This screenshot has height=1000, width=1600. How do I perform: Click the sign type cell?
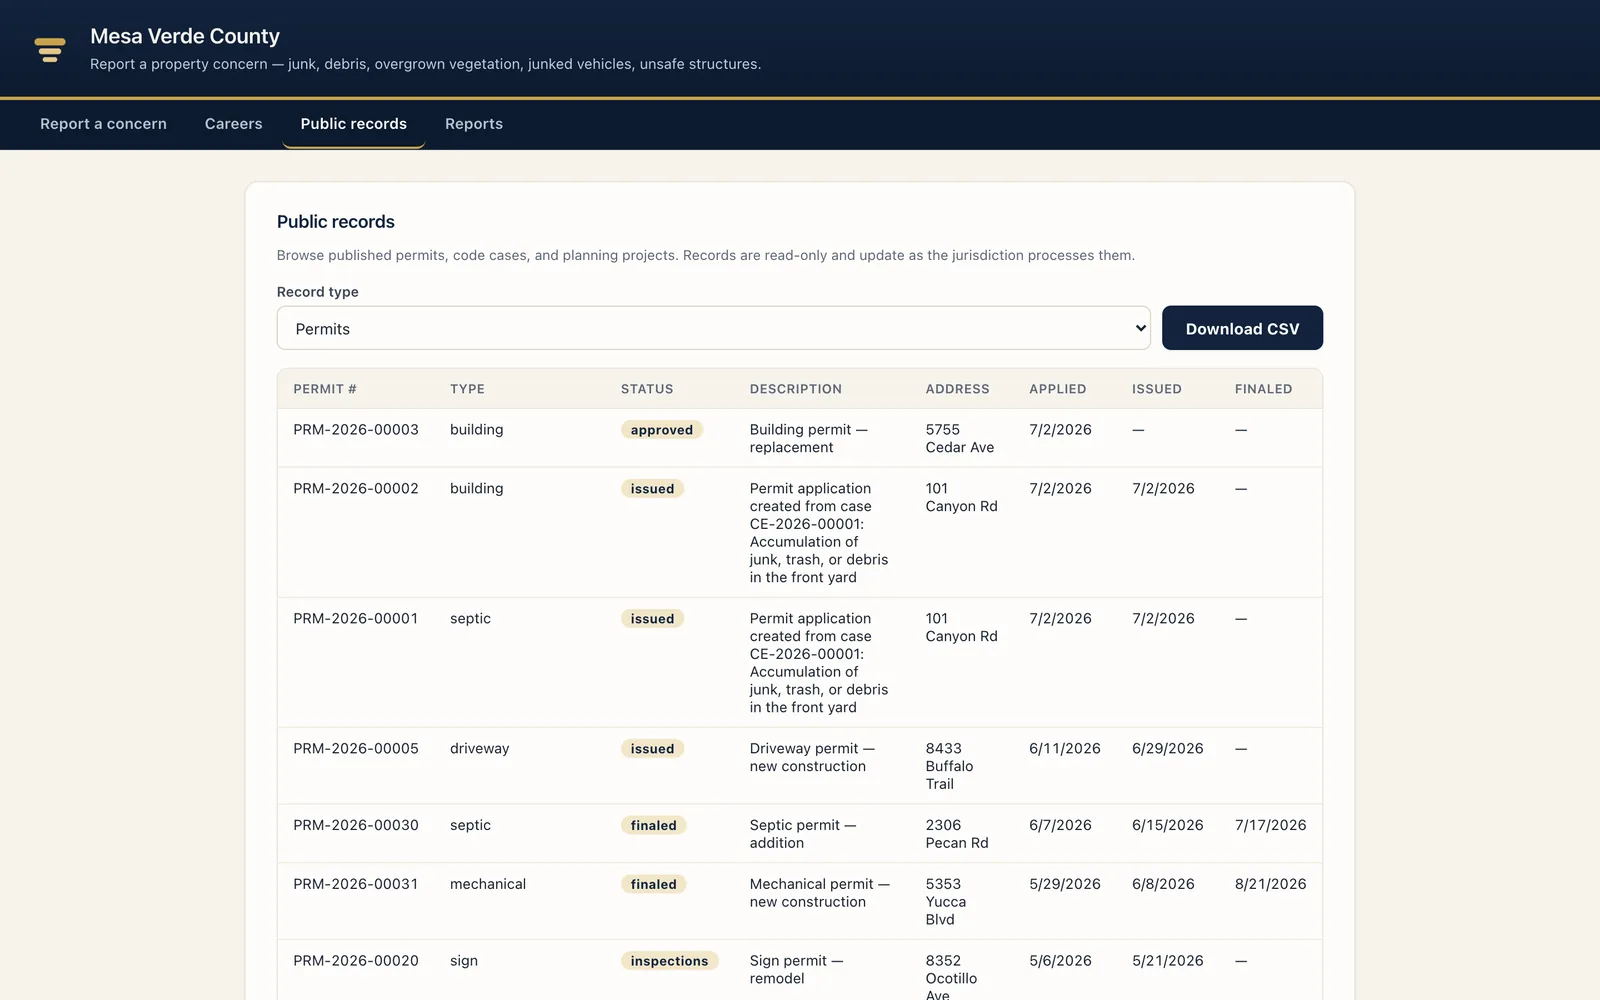[x=464, y=961]
